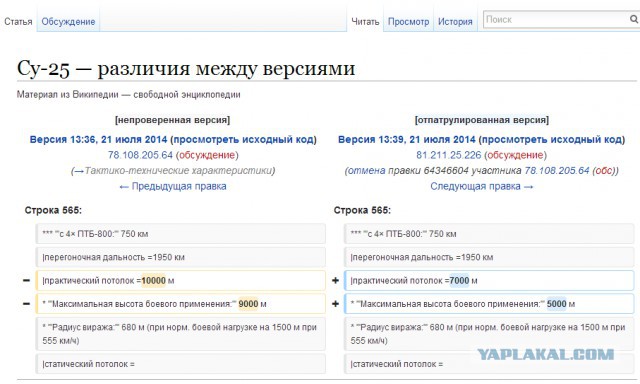Screen dimensions: 640x384
Task: Click the обс link in the revert summary
Action: point(604,171)
